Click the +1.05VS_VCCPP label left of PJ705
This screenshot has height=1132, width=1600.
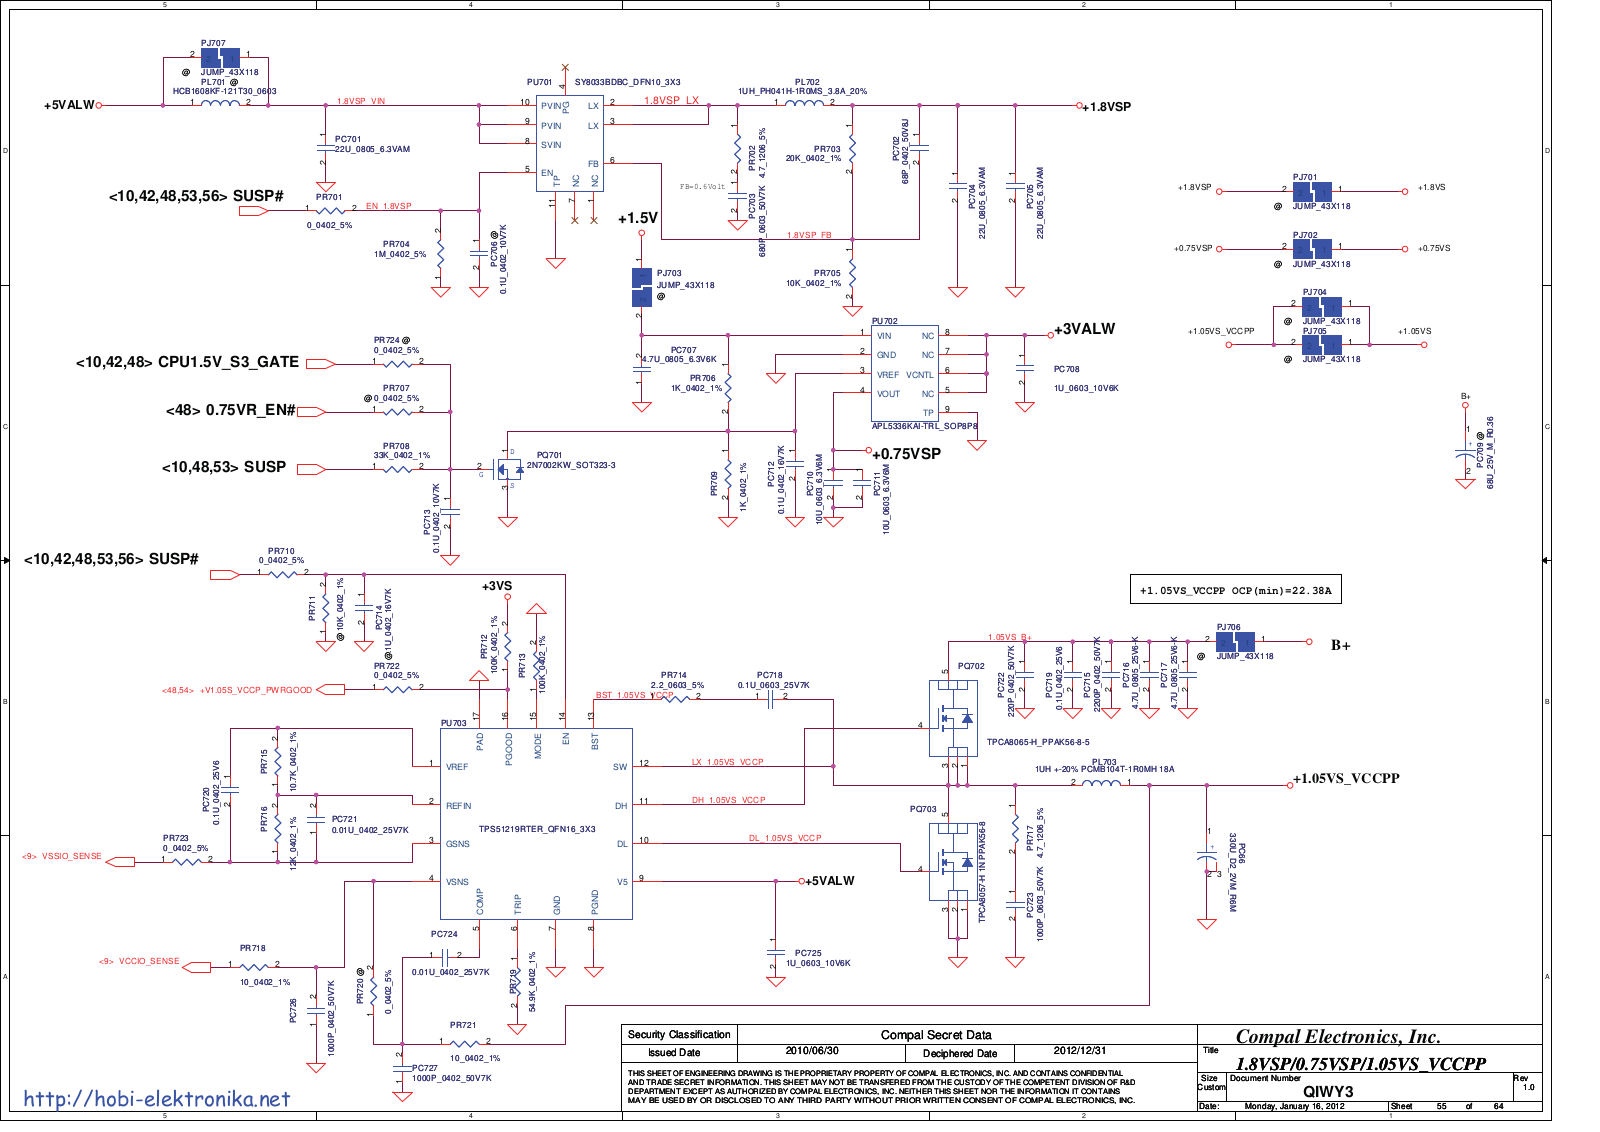coord(1221,331)
